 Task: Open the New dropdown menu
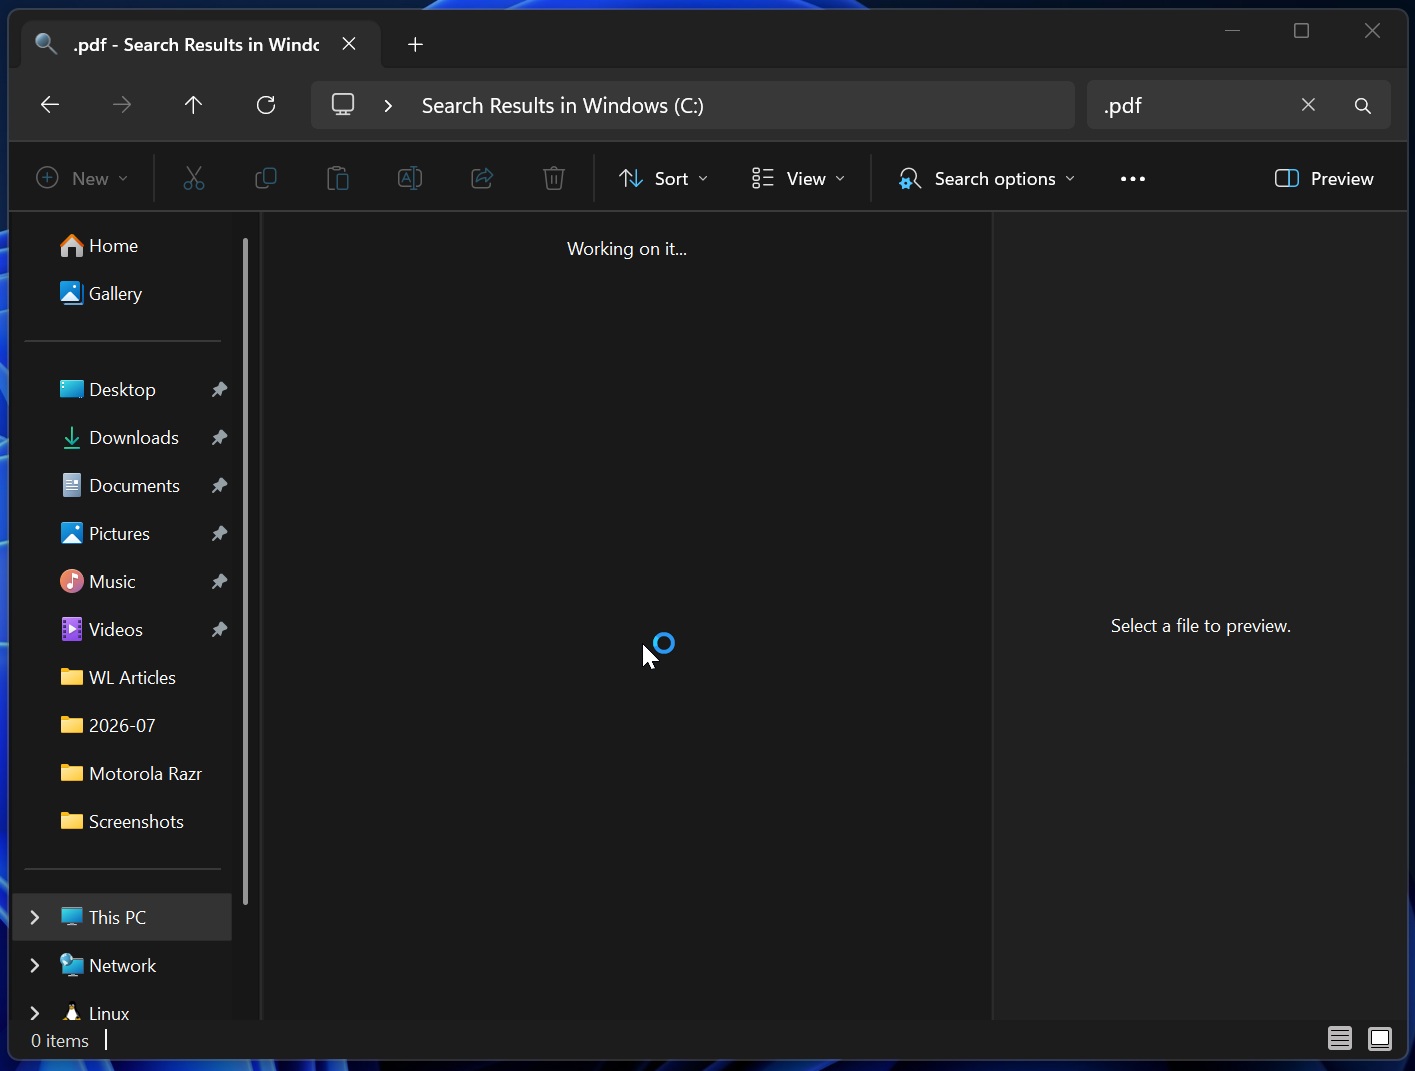point(82,179)
